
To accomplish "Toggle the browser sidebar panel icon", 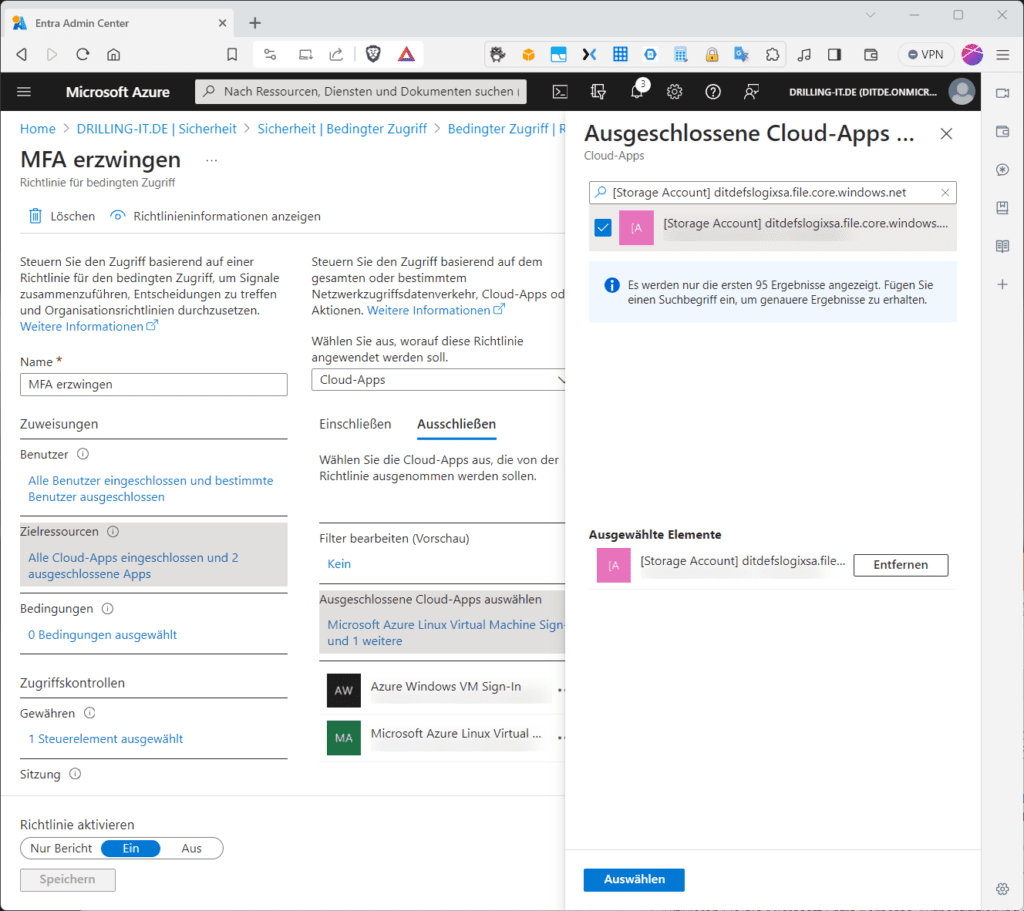I will click(835, 55).
